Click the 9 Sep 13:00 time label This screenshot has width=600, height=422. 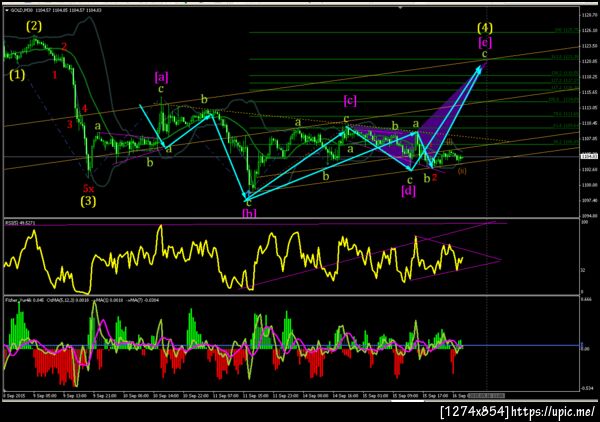pyautogui.click(x=74, y=396)
